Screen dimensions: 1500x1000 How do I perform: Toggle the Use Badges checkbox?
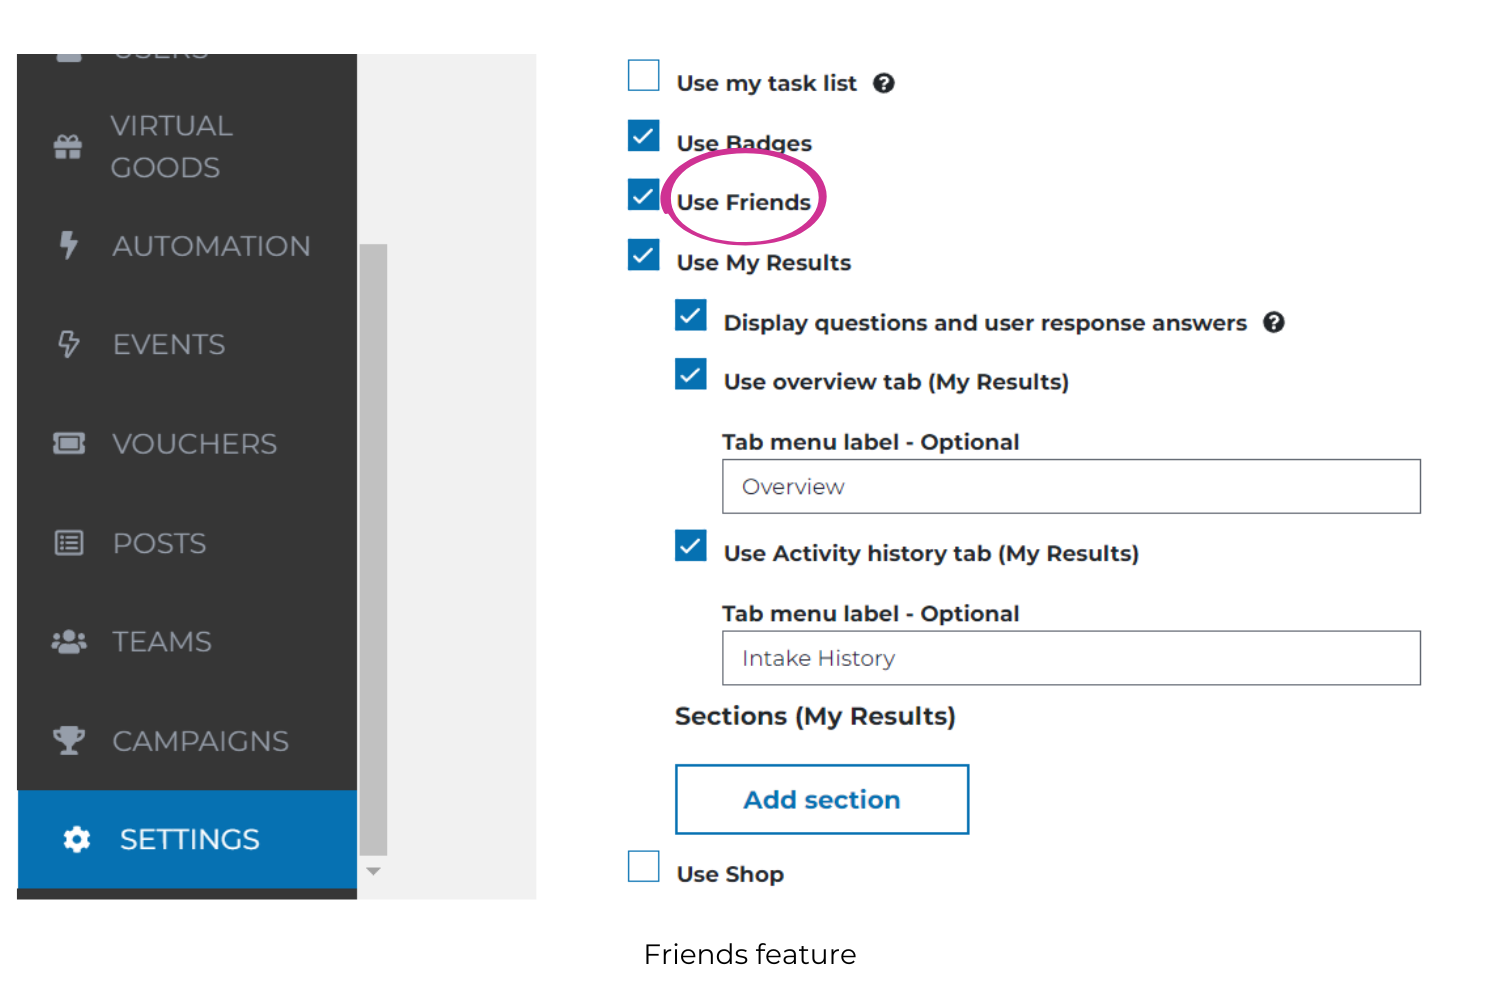[x=644, y=136]
